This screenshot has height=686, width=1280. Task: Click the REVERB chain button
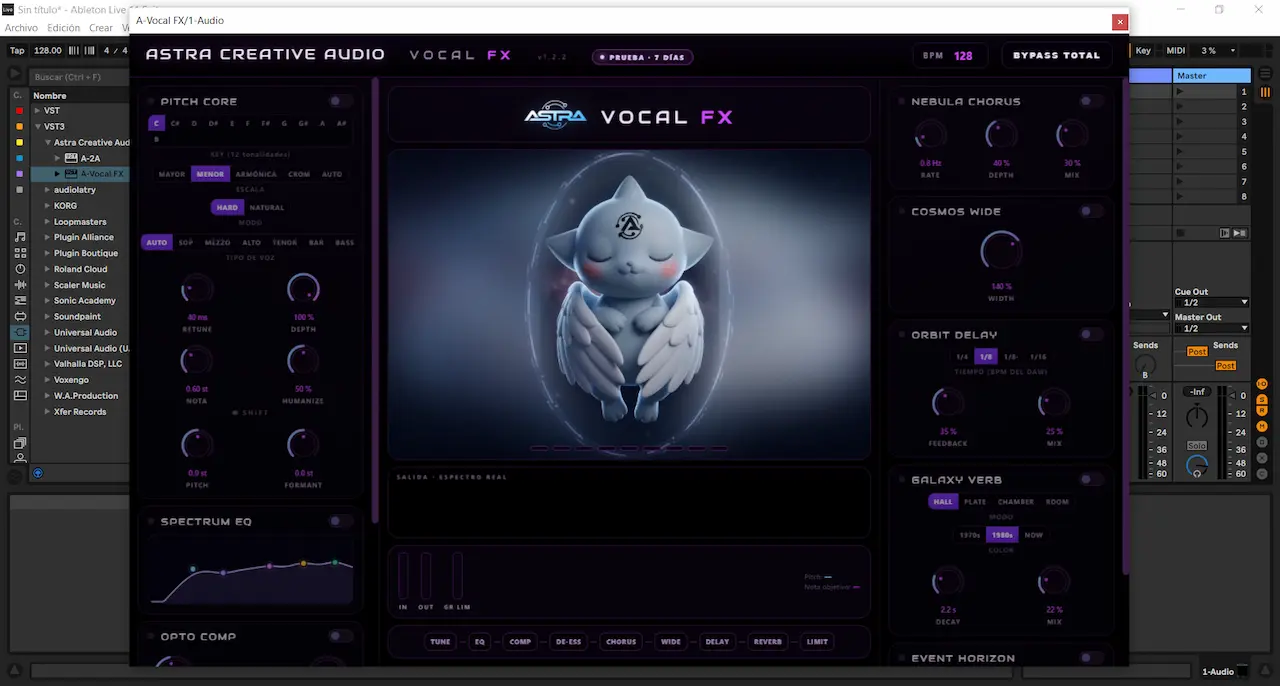(x=768, y=642)
